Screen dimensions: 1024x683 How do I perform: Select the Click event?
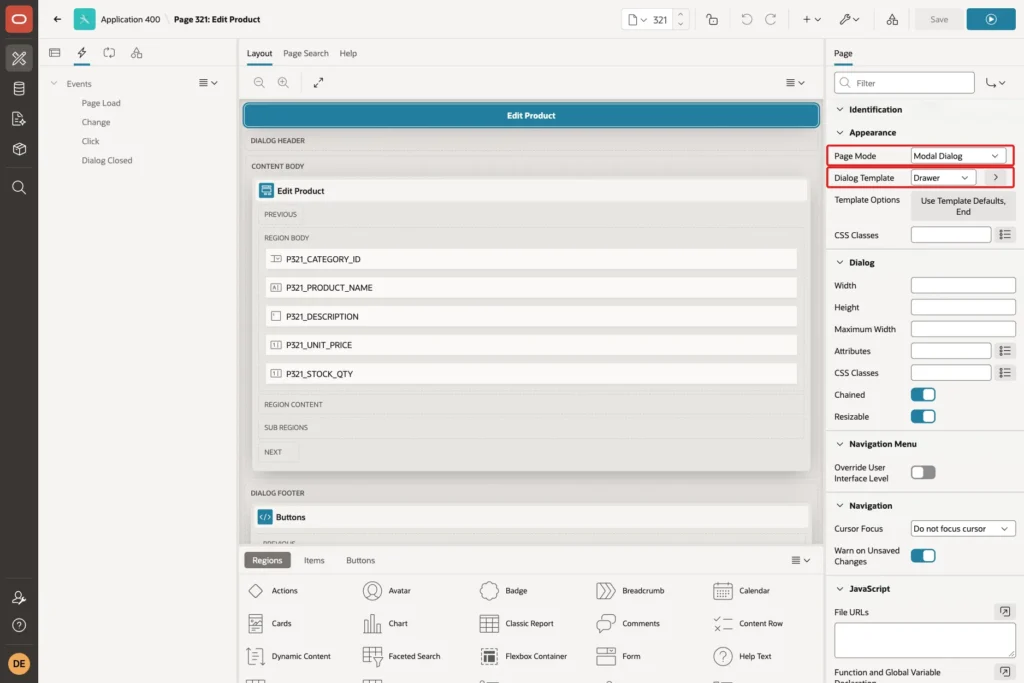[x=90, y=141]
